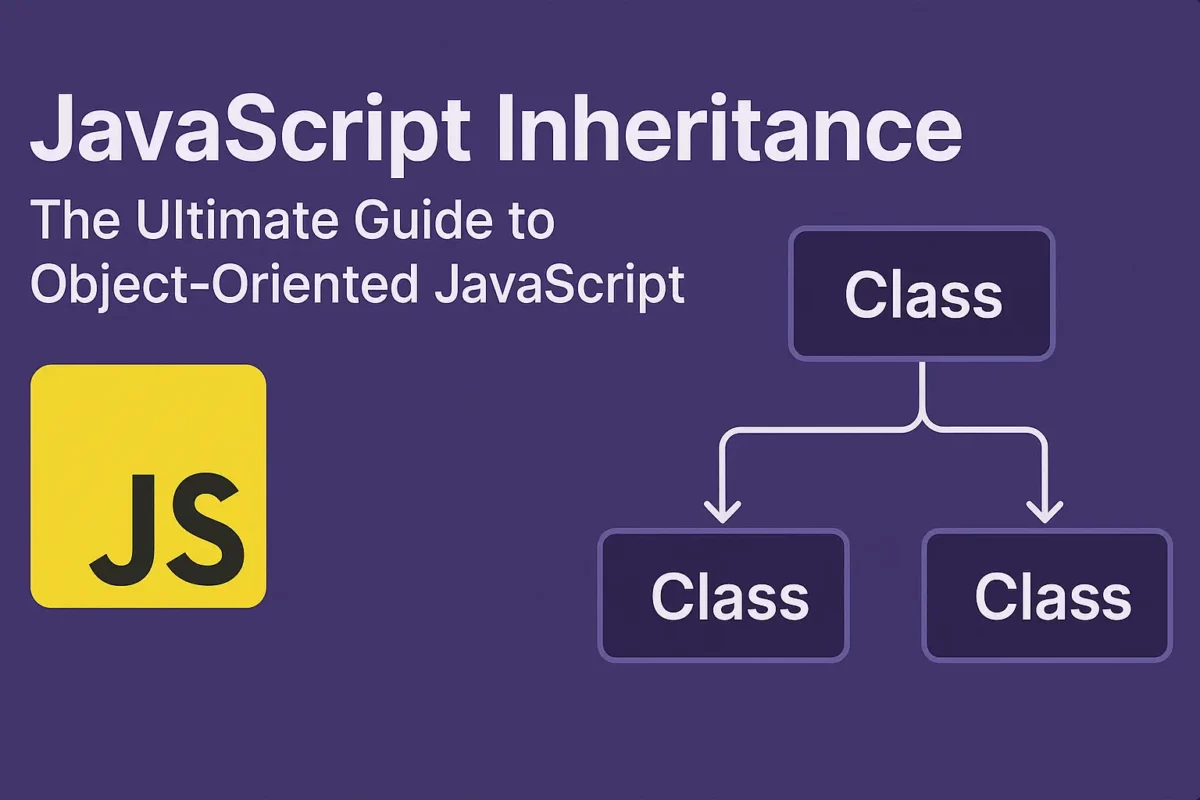Select the bottom-right child Class box
The image size is (1200, 800).
[1046, 596]
